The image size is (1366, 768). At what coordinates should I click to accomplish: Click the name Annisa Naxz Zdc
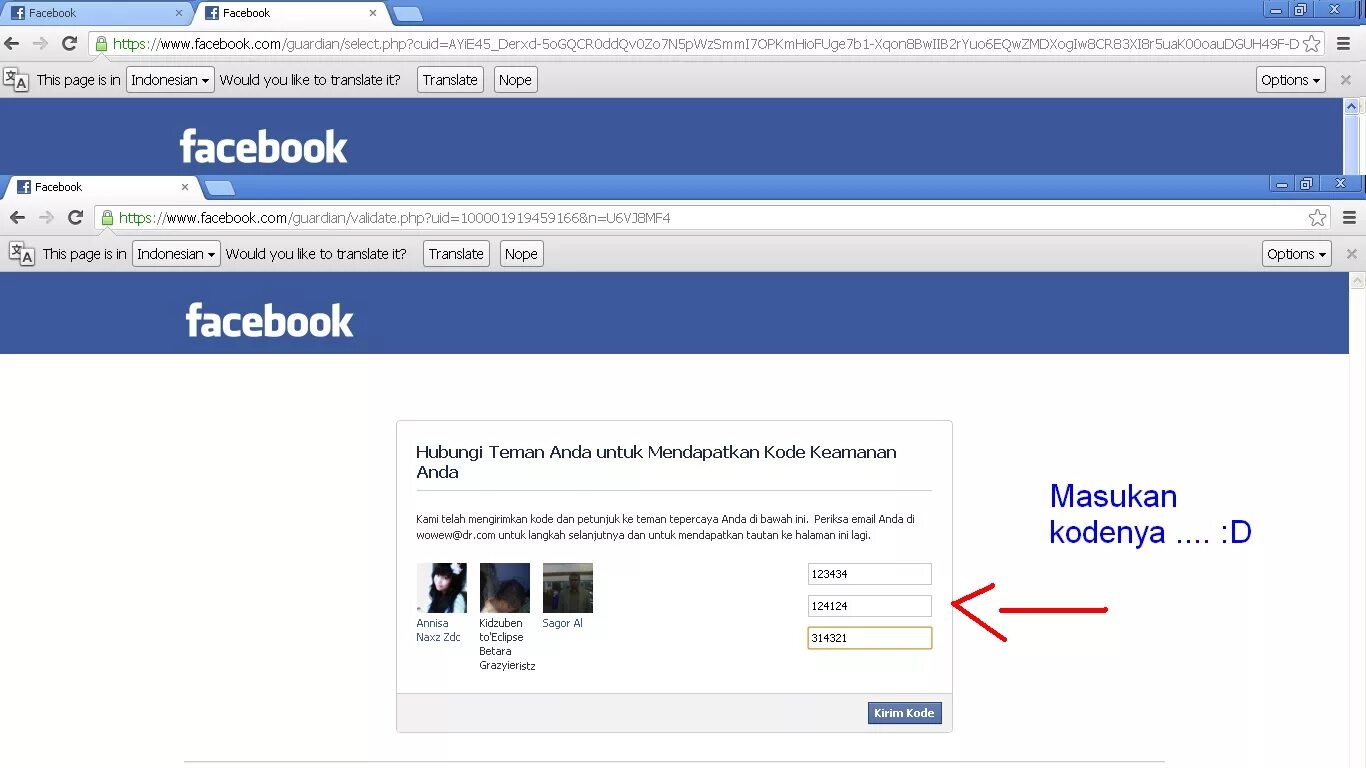[x=438, y=630]
